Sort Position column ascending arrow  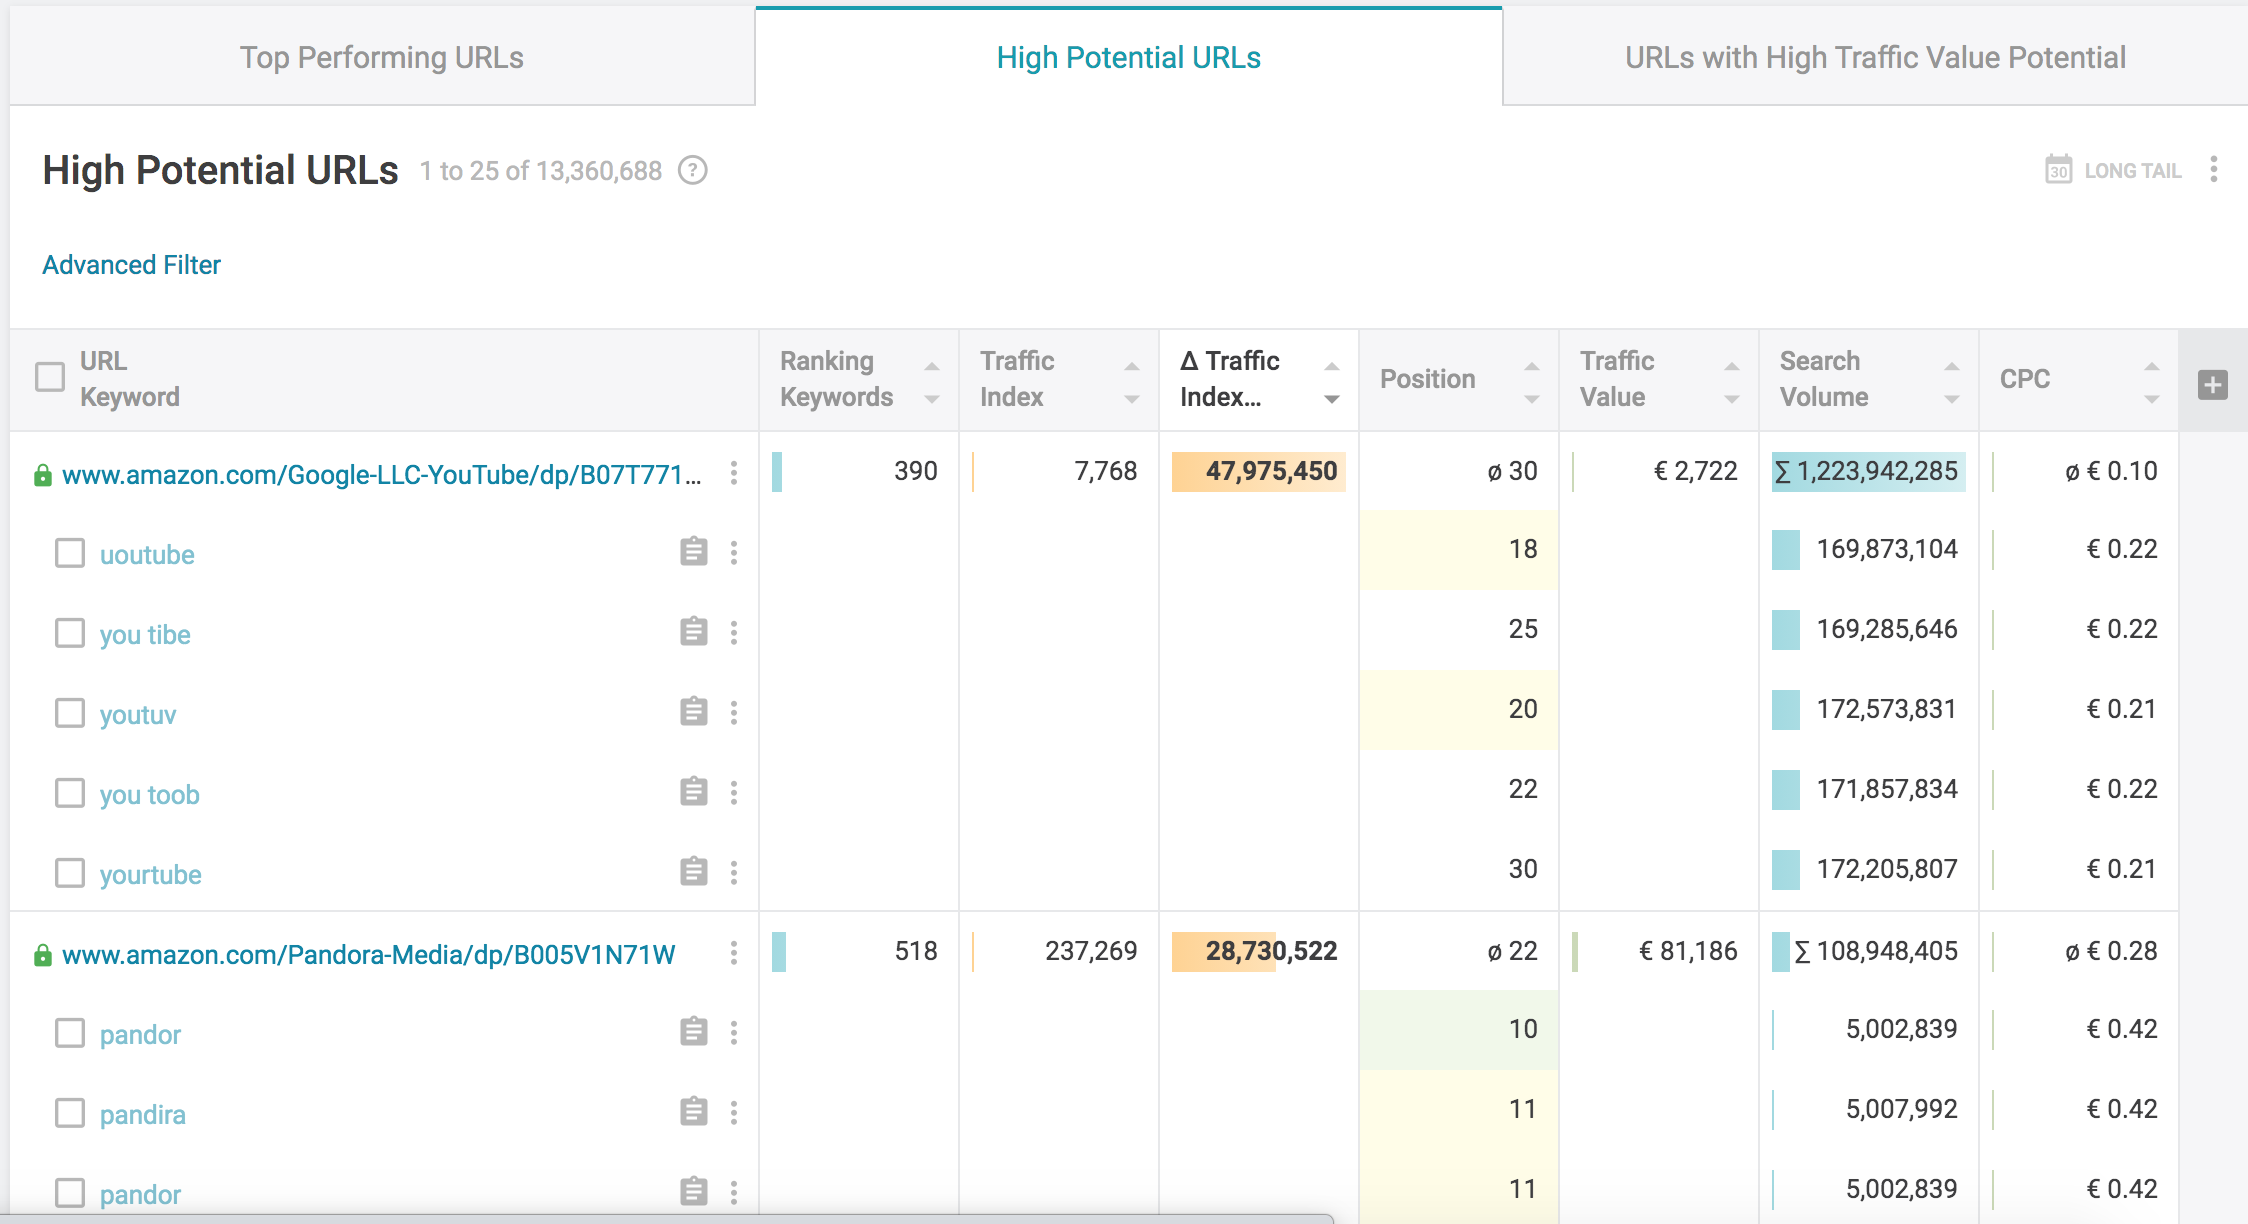coord(1532,366)
